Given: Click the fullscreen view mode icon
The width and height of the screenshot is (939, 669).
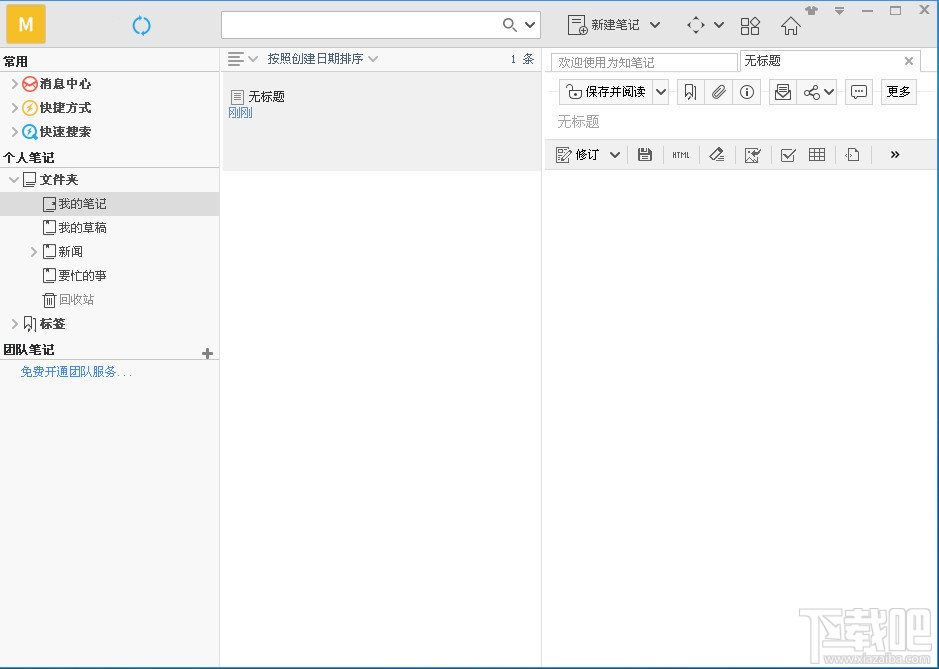Looking at the screenshot, I should pos(695,25).
